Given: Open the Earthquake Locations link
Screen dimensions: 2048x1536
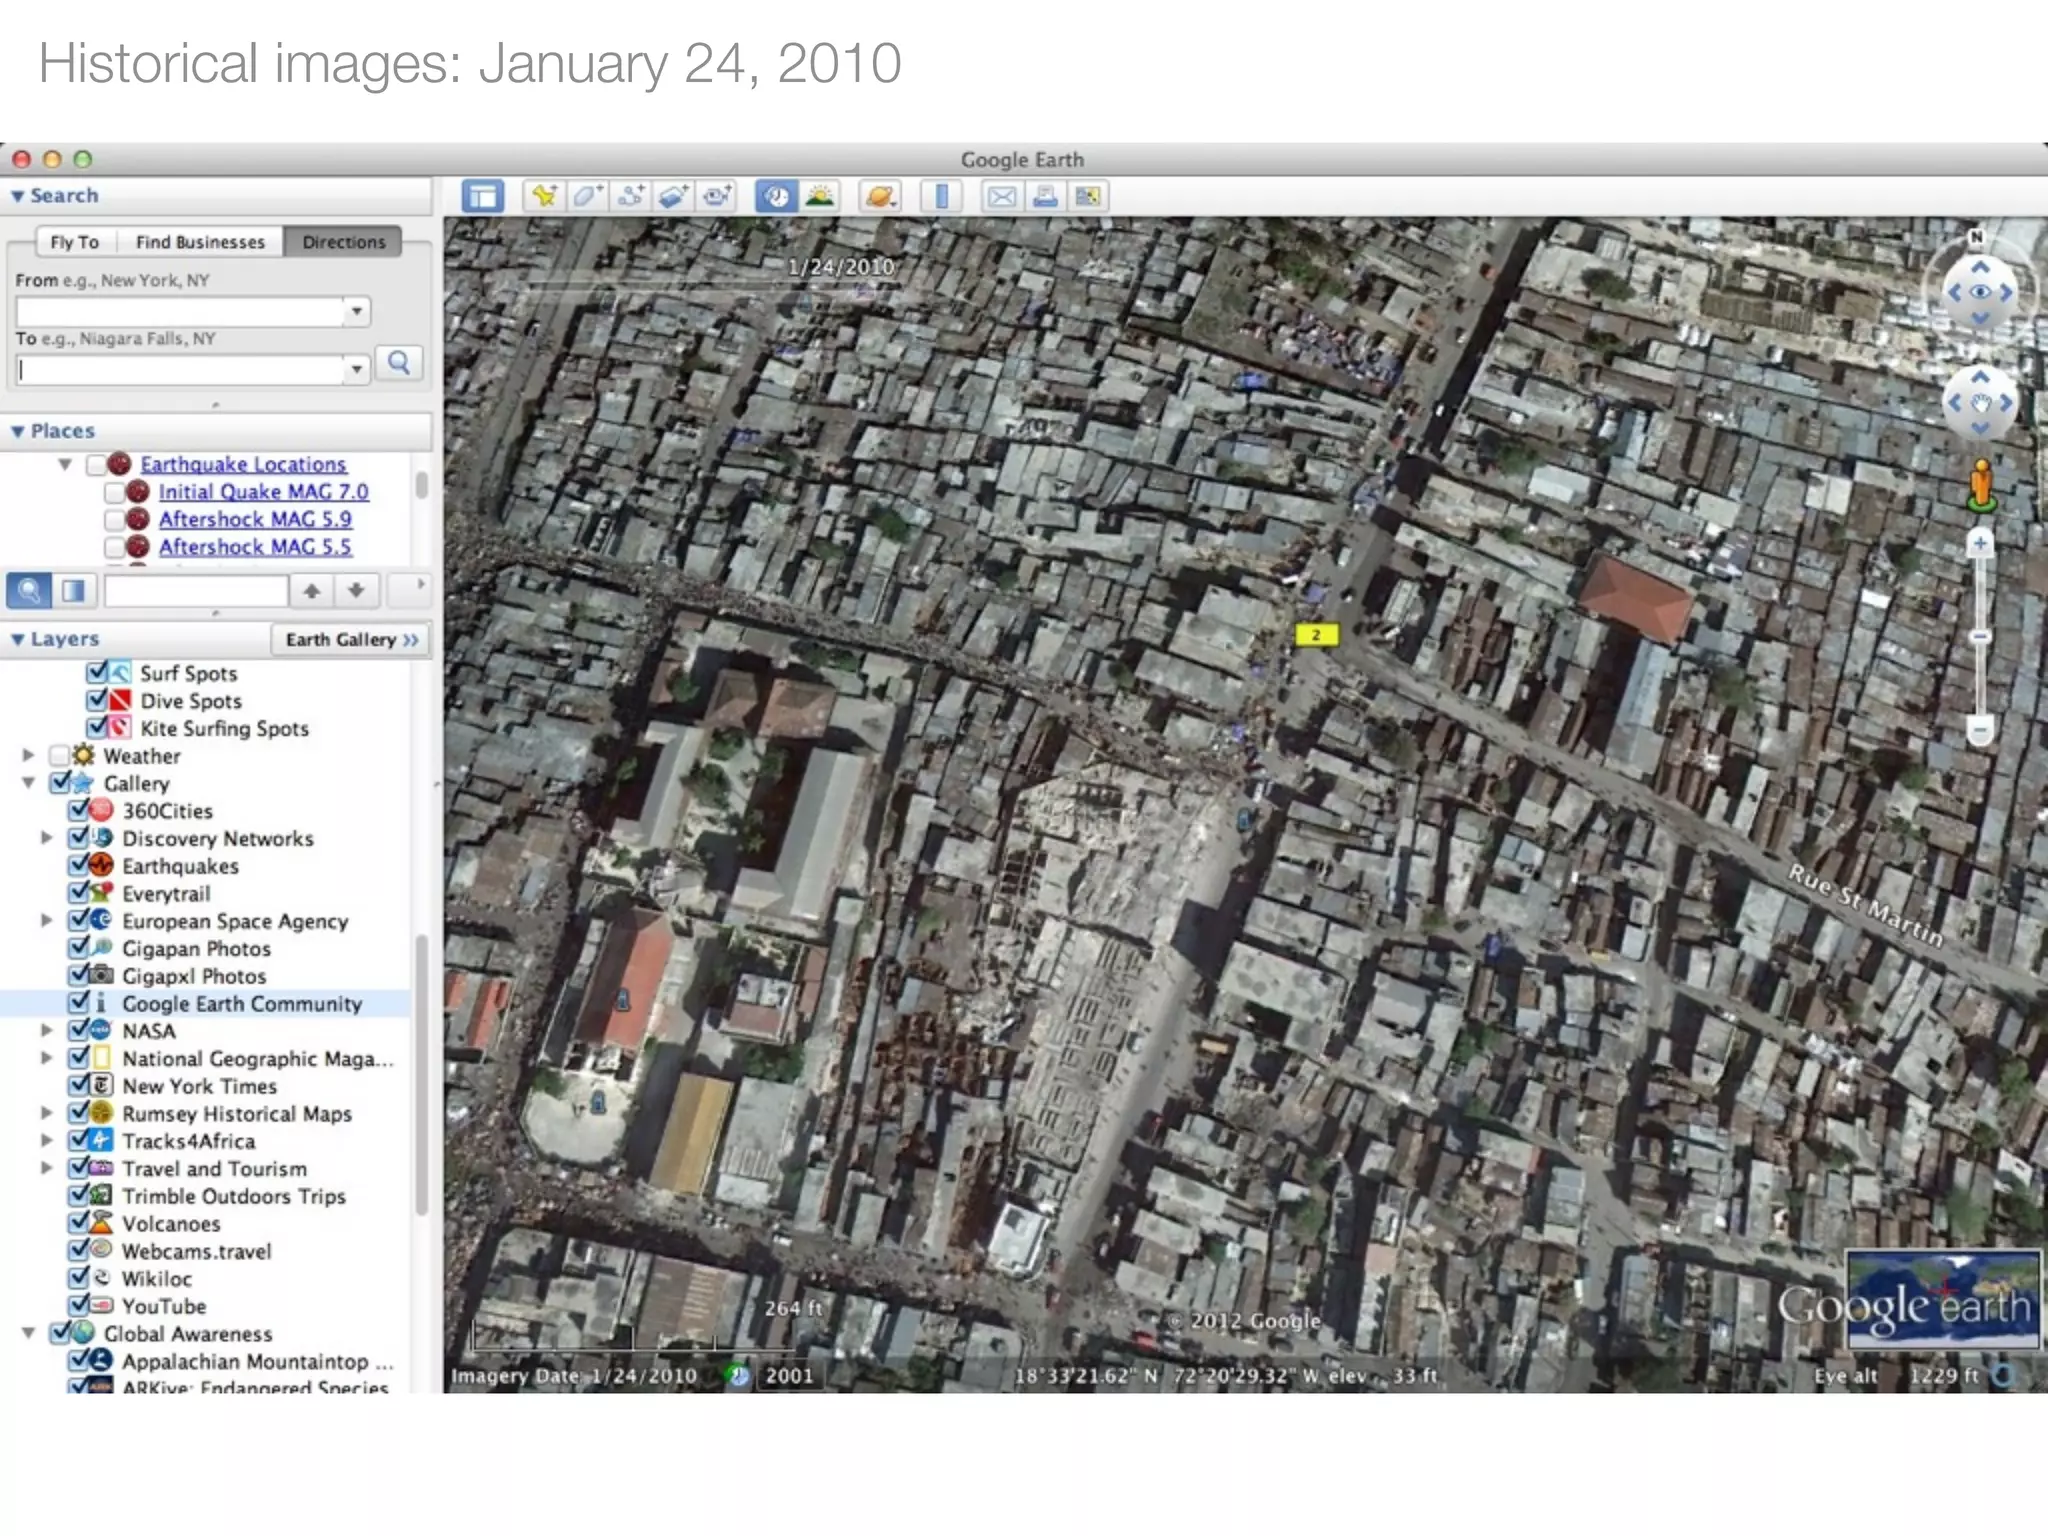Looking at the screenshot, I should click(243, 464).
